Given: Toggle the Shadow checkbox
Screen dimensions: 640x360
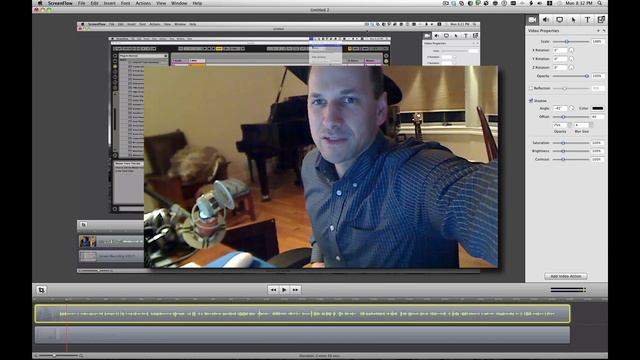Looking at the screenshot, I should tap(531, 100).
